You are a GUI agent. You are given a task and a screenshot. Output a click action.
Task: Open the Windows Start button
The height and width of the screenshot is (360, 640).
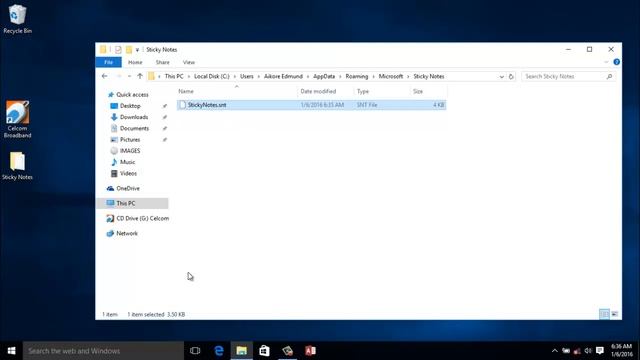[11, 351]
